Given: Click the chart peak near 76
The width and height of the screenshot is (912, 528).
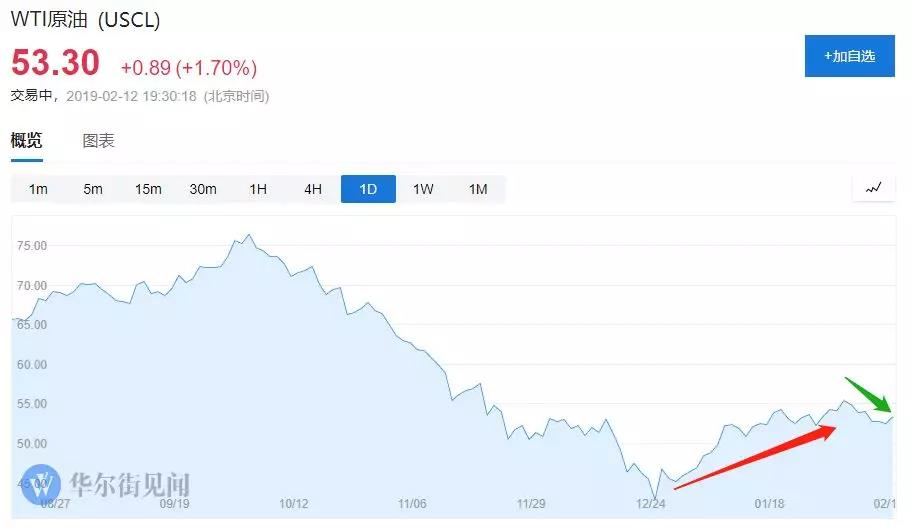Looking at the screenshot, I should pyautogui.click(x=248, y=235).
